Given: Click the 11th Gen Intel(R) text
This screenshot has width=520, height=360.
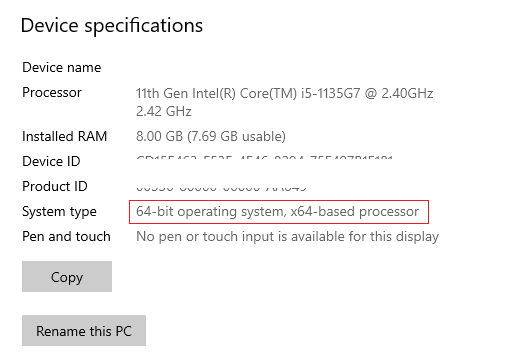Looking at the screenshot, I should pos(186,93).
